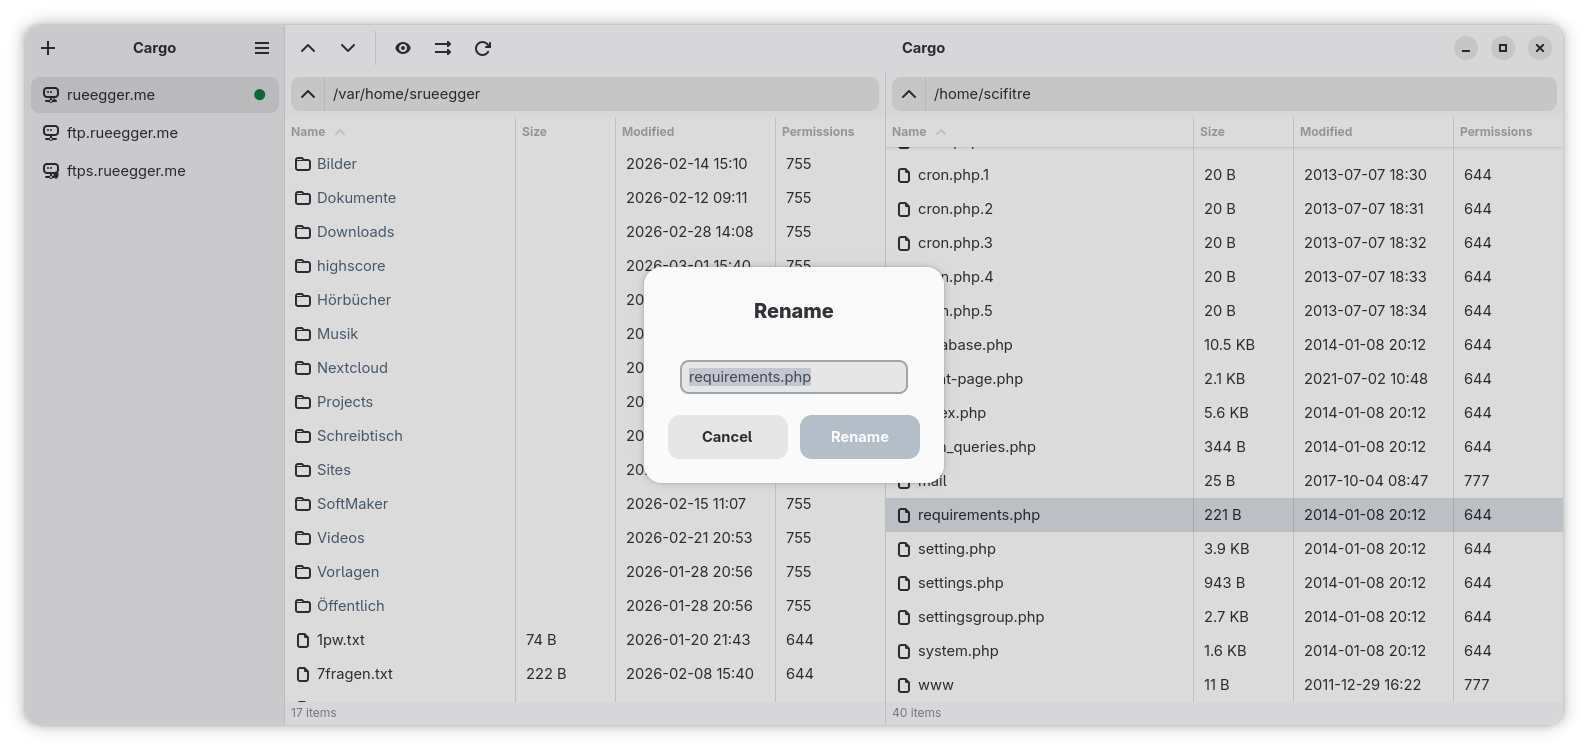Click the local path field /var/home/srueegger
The image size is (1588, 750).
pyautogui.click(x=600, y=94)
